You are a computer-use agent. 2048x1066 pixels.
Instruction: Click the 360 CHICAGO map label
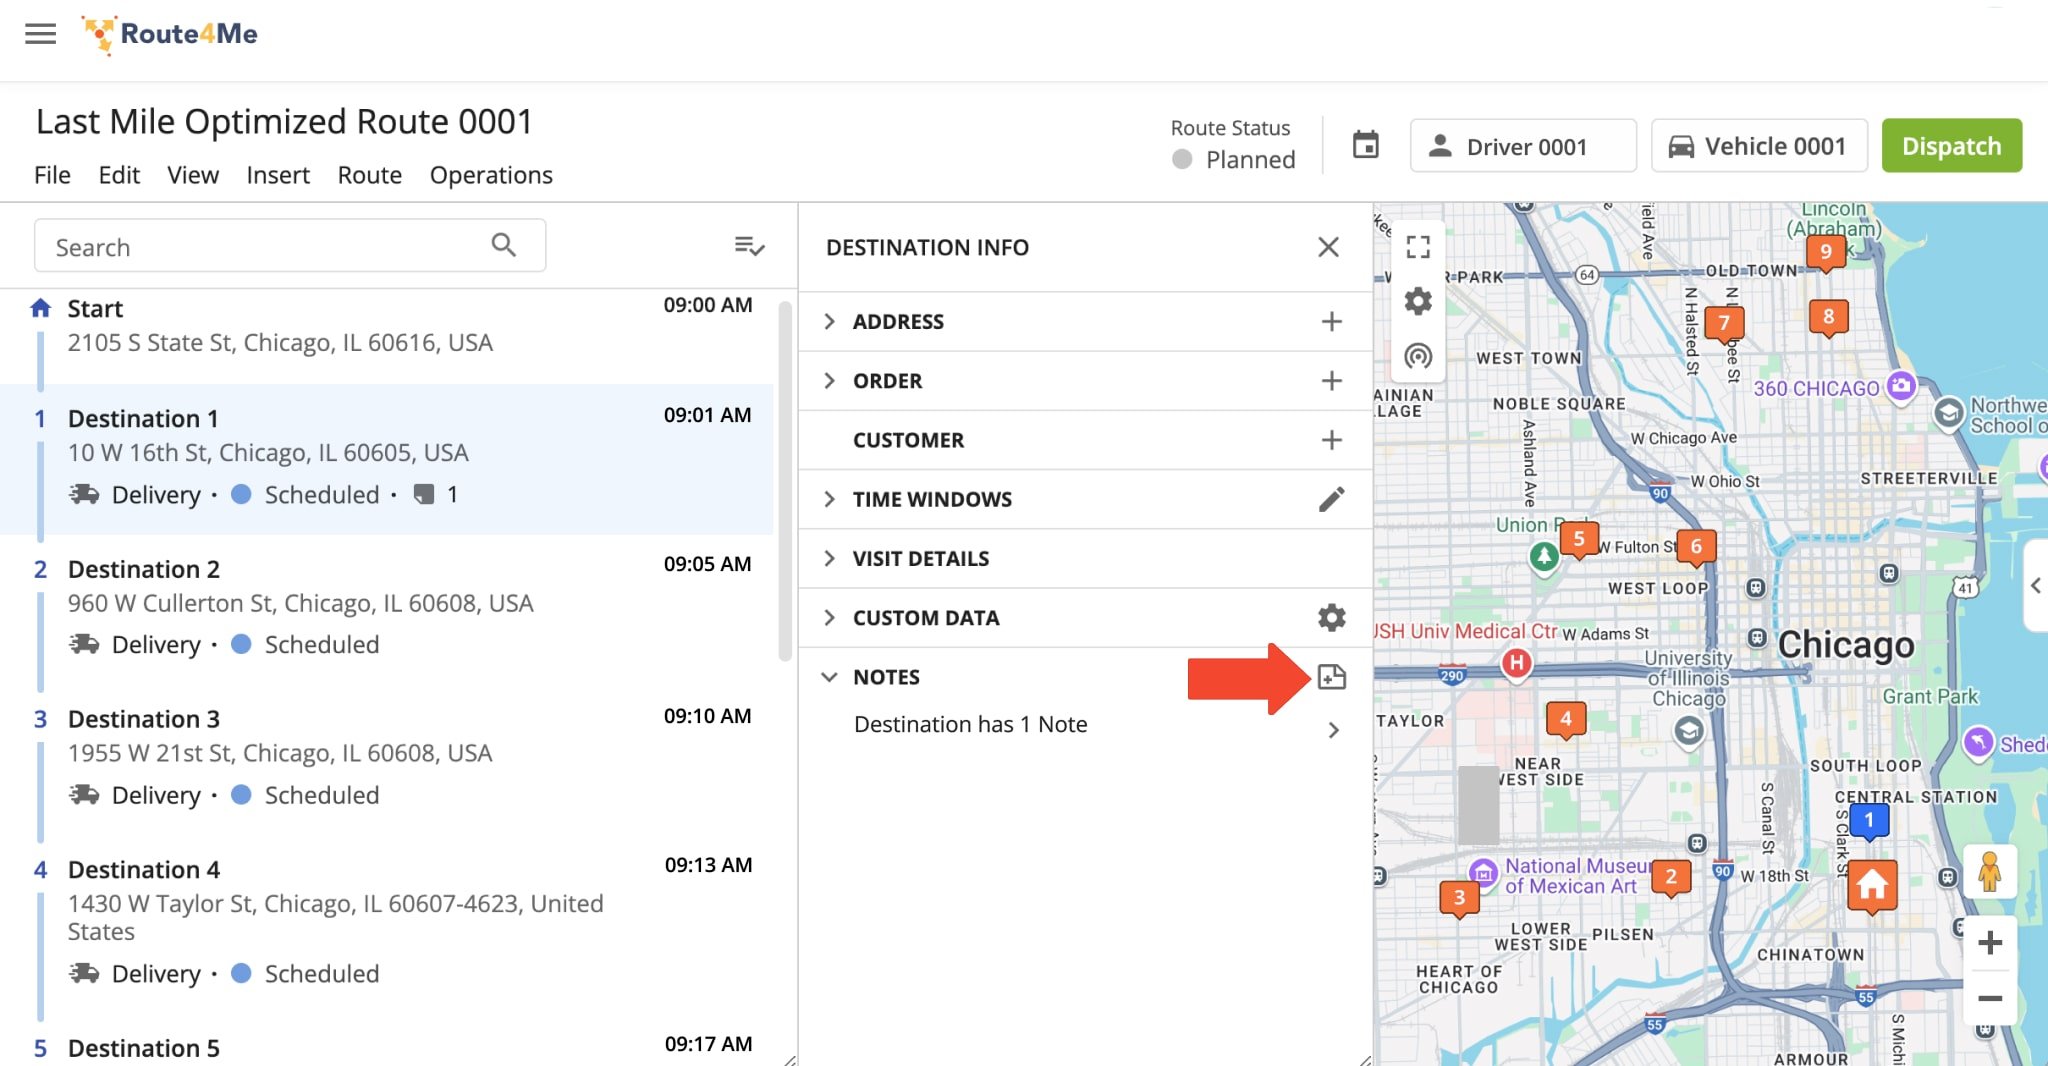(1816, 388)
